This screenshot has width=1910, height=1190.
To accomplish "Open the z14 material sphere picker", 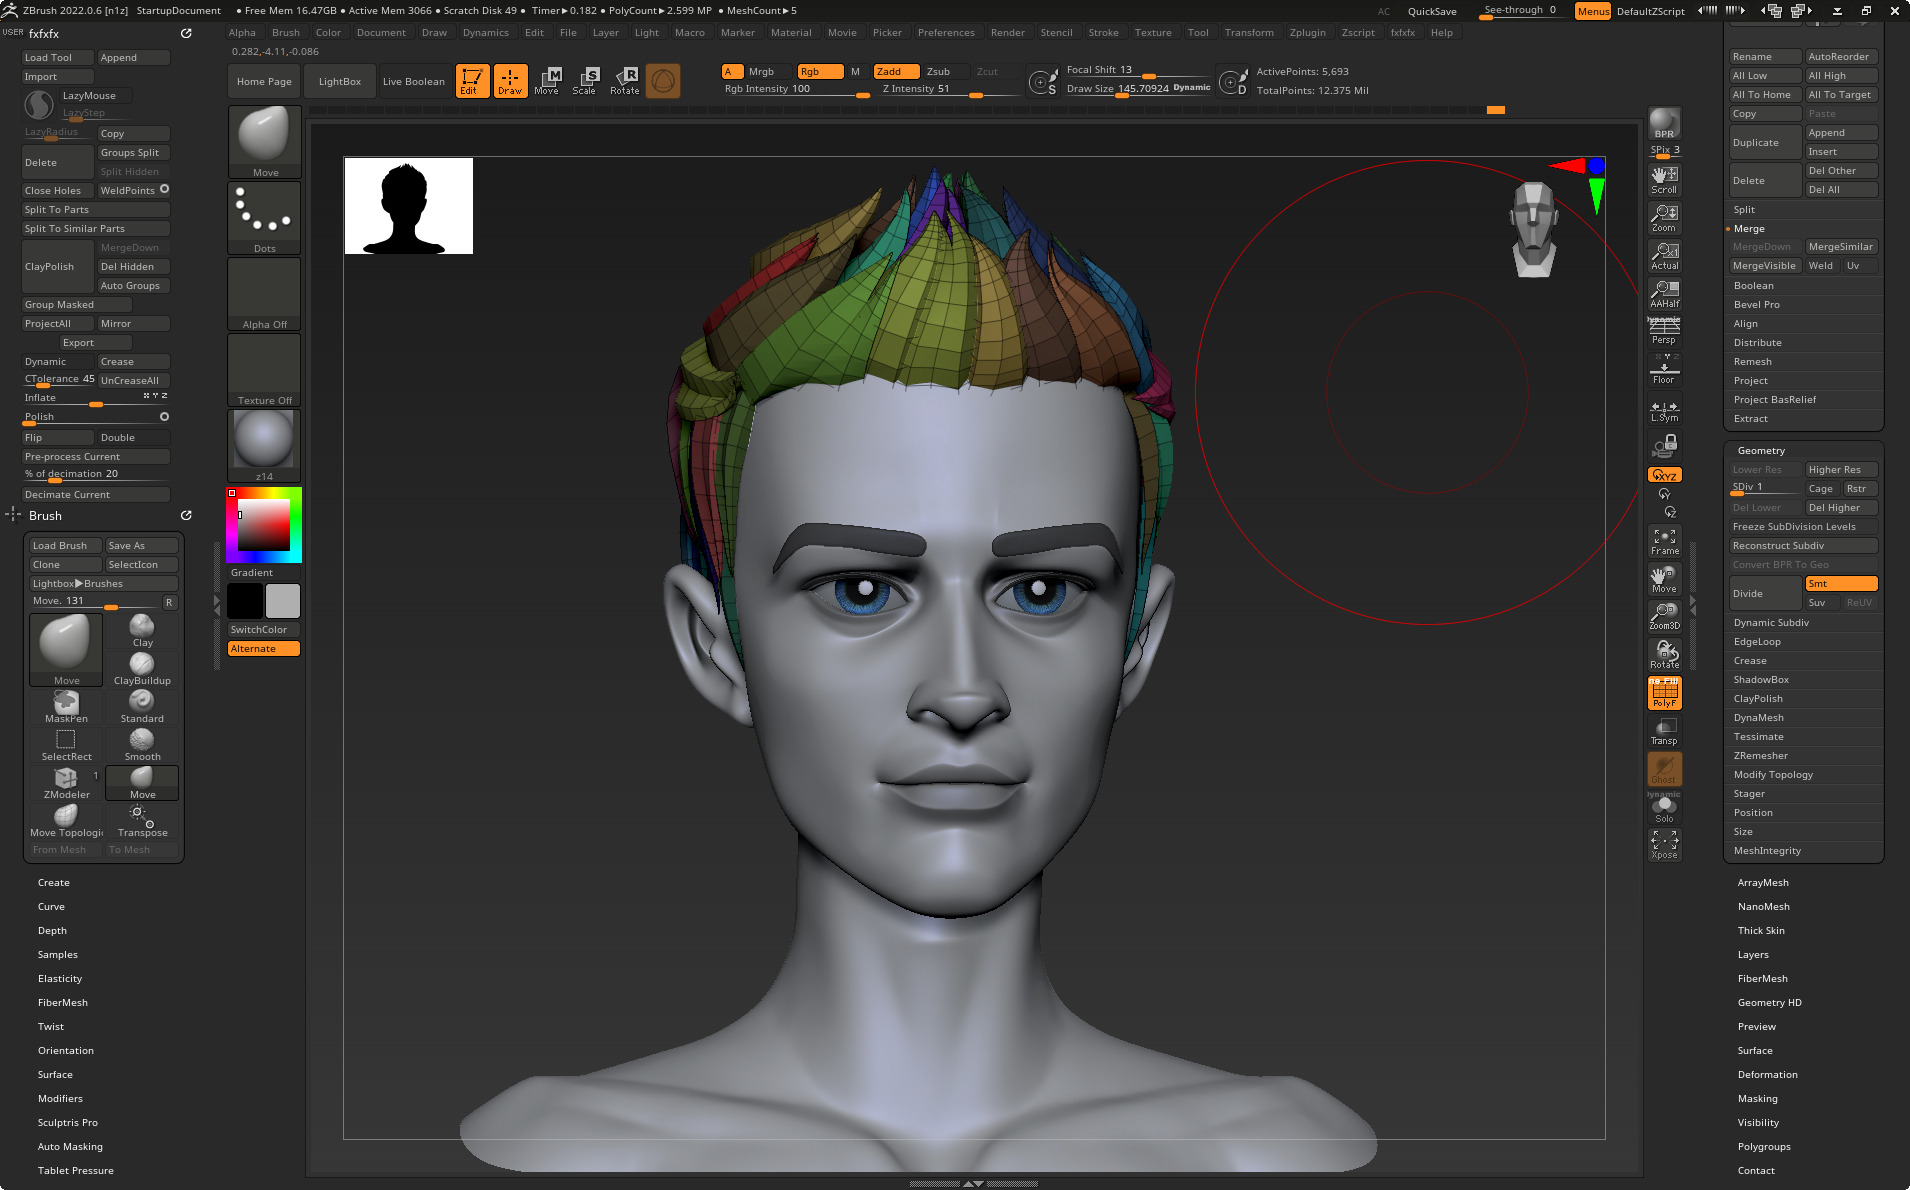I will coord(264,446).
